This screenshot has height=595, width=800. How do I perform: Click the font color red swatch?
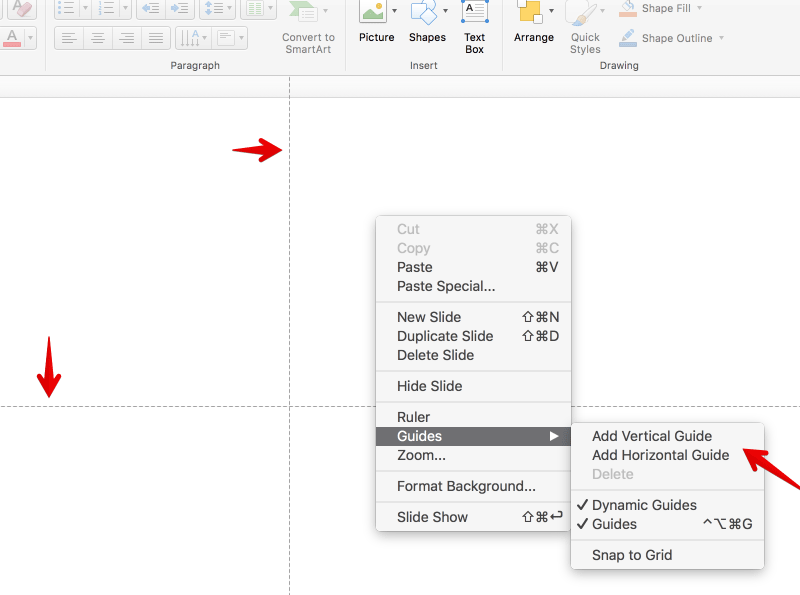(x=12, y=39)
